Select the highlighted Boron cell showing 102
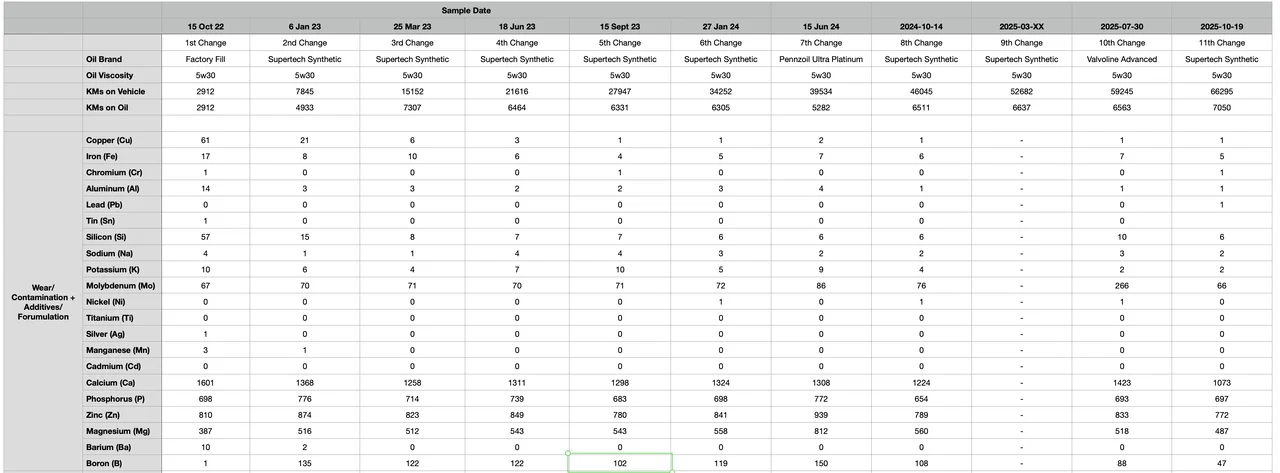 [x=618, y=463]
